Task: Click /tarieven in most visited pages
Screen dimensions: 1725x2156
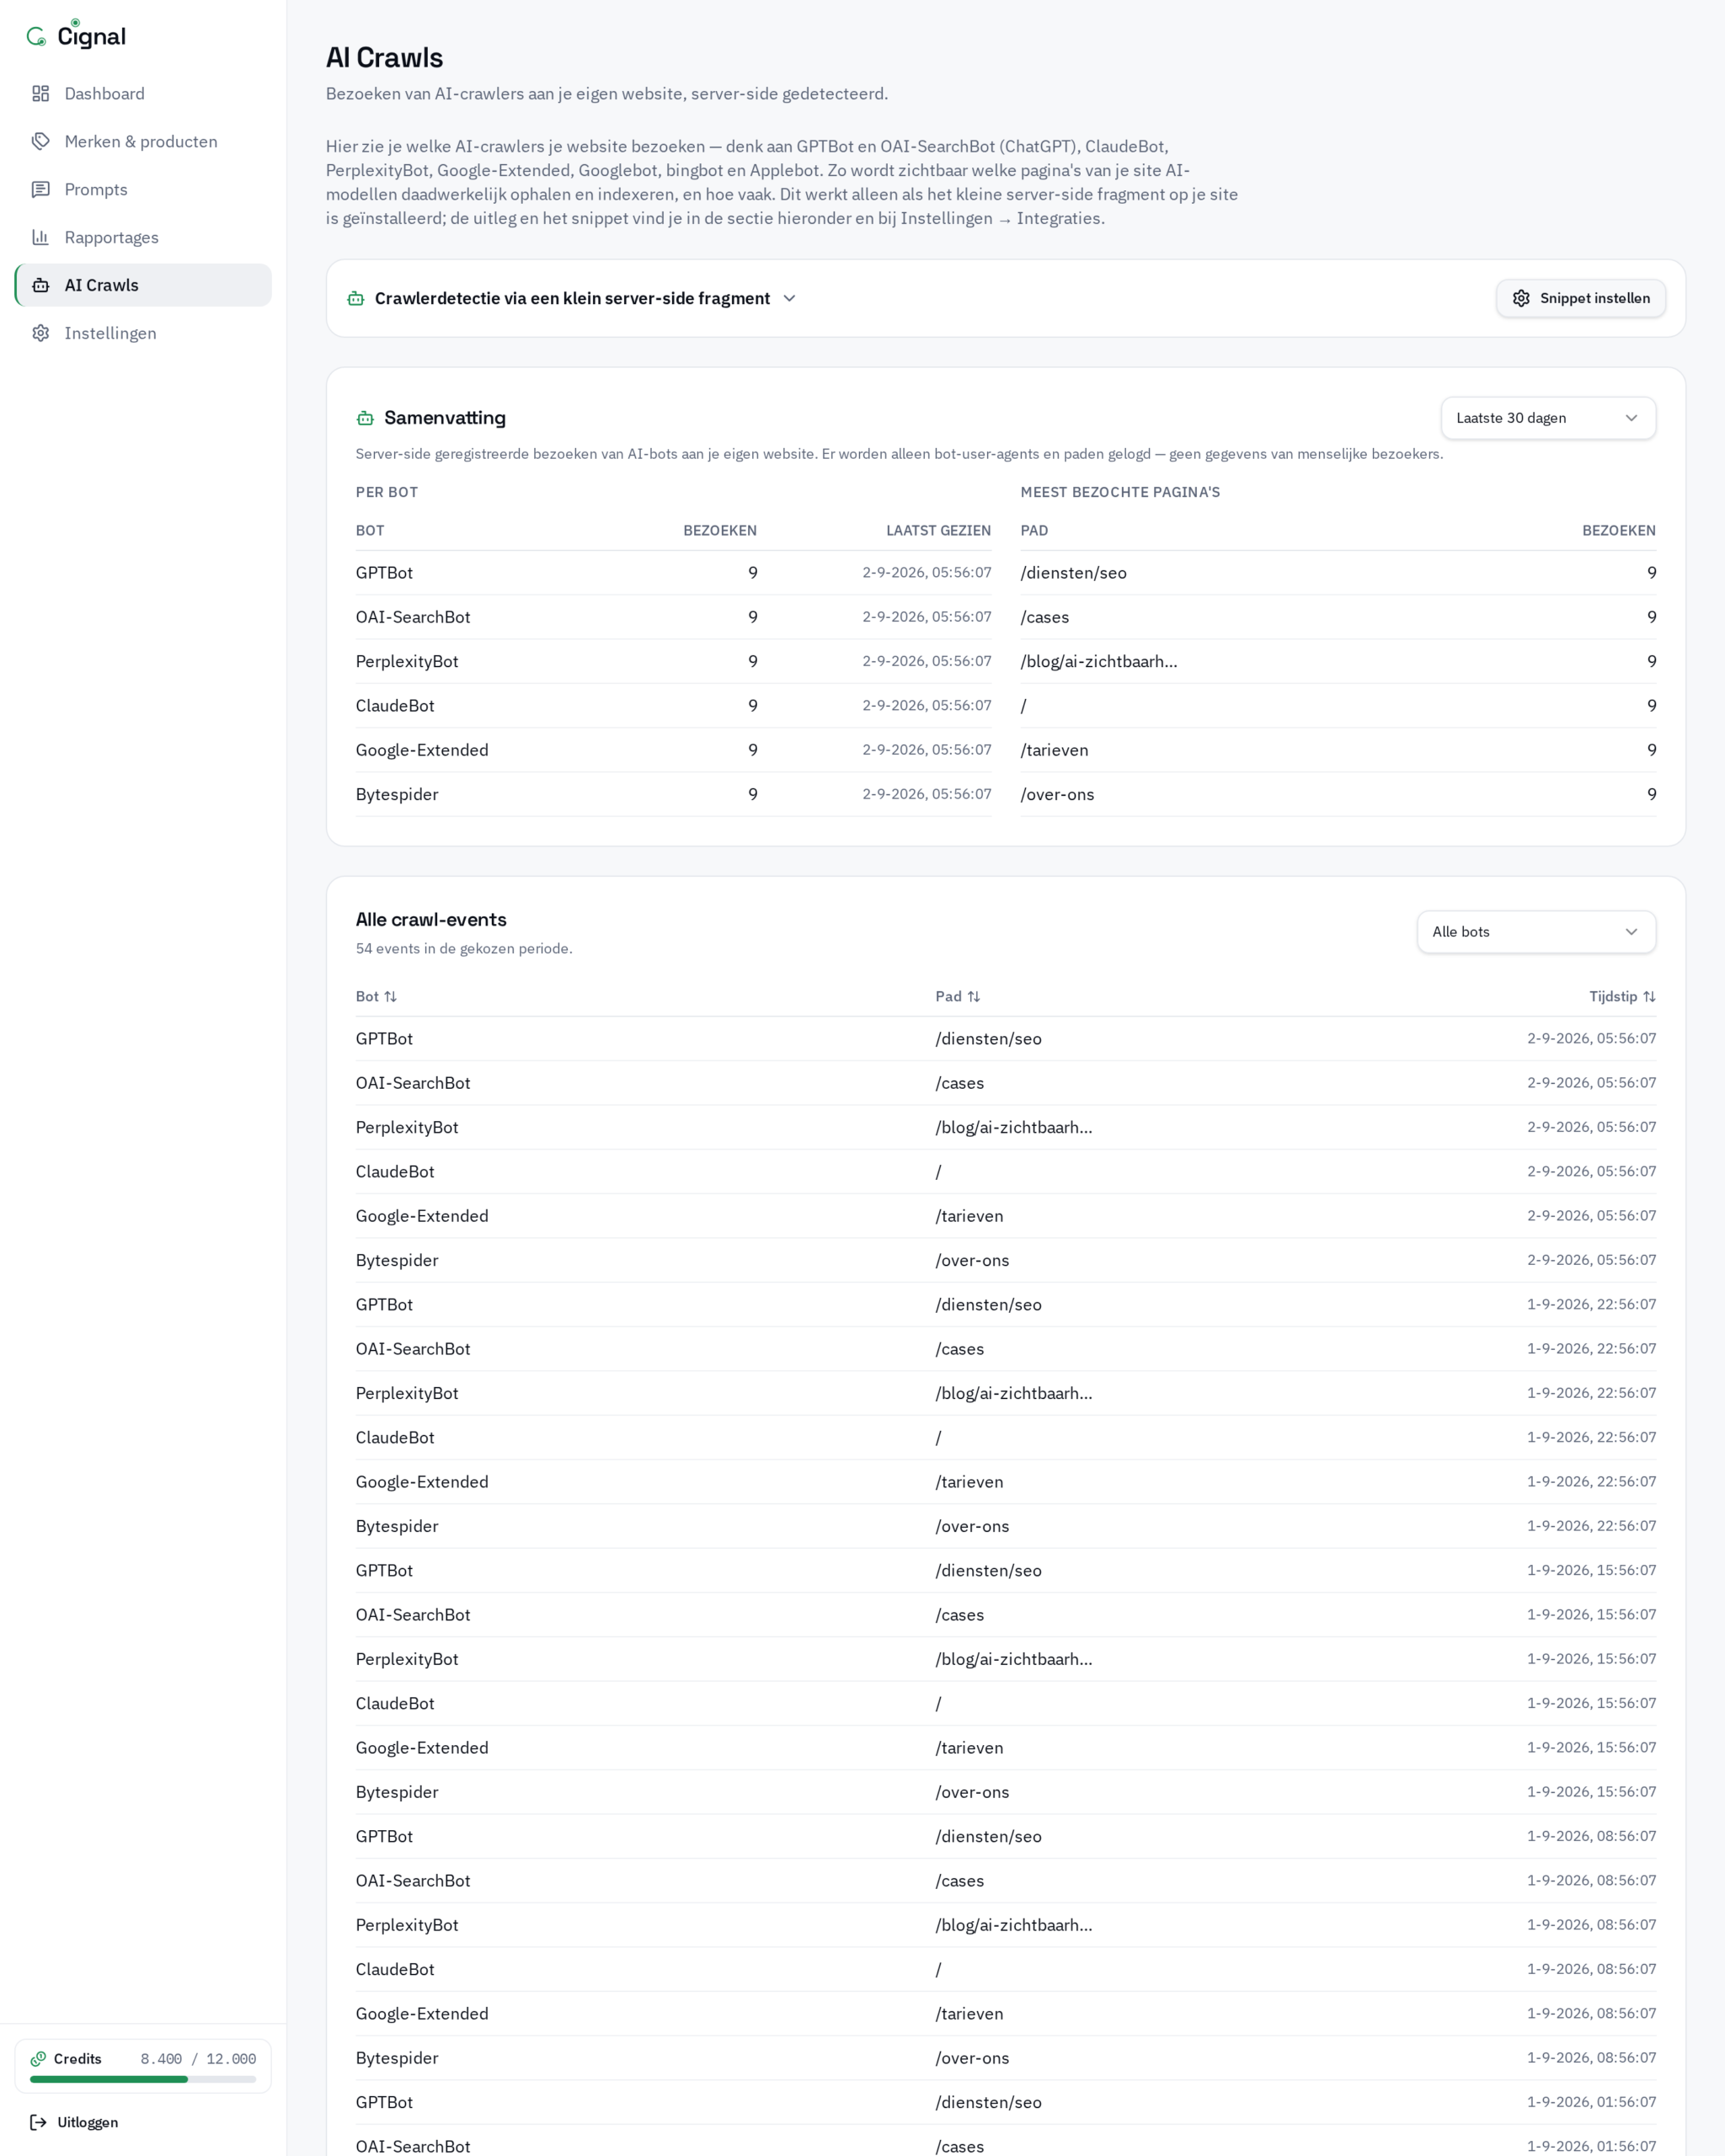Action: tap(1055, 751)
